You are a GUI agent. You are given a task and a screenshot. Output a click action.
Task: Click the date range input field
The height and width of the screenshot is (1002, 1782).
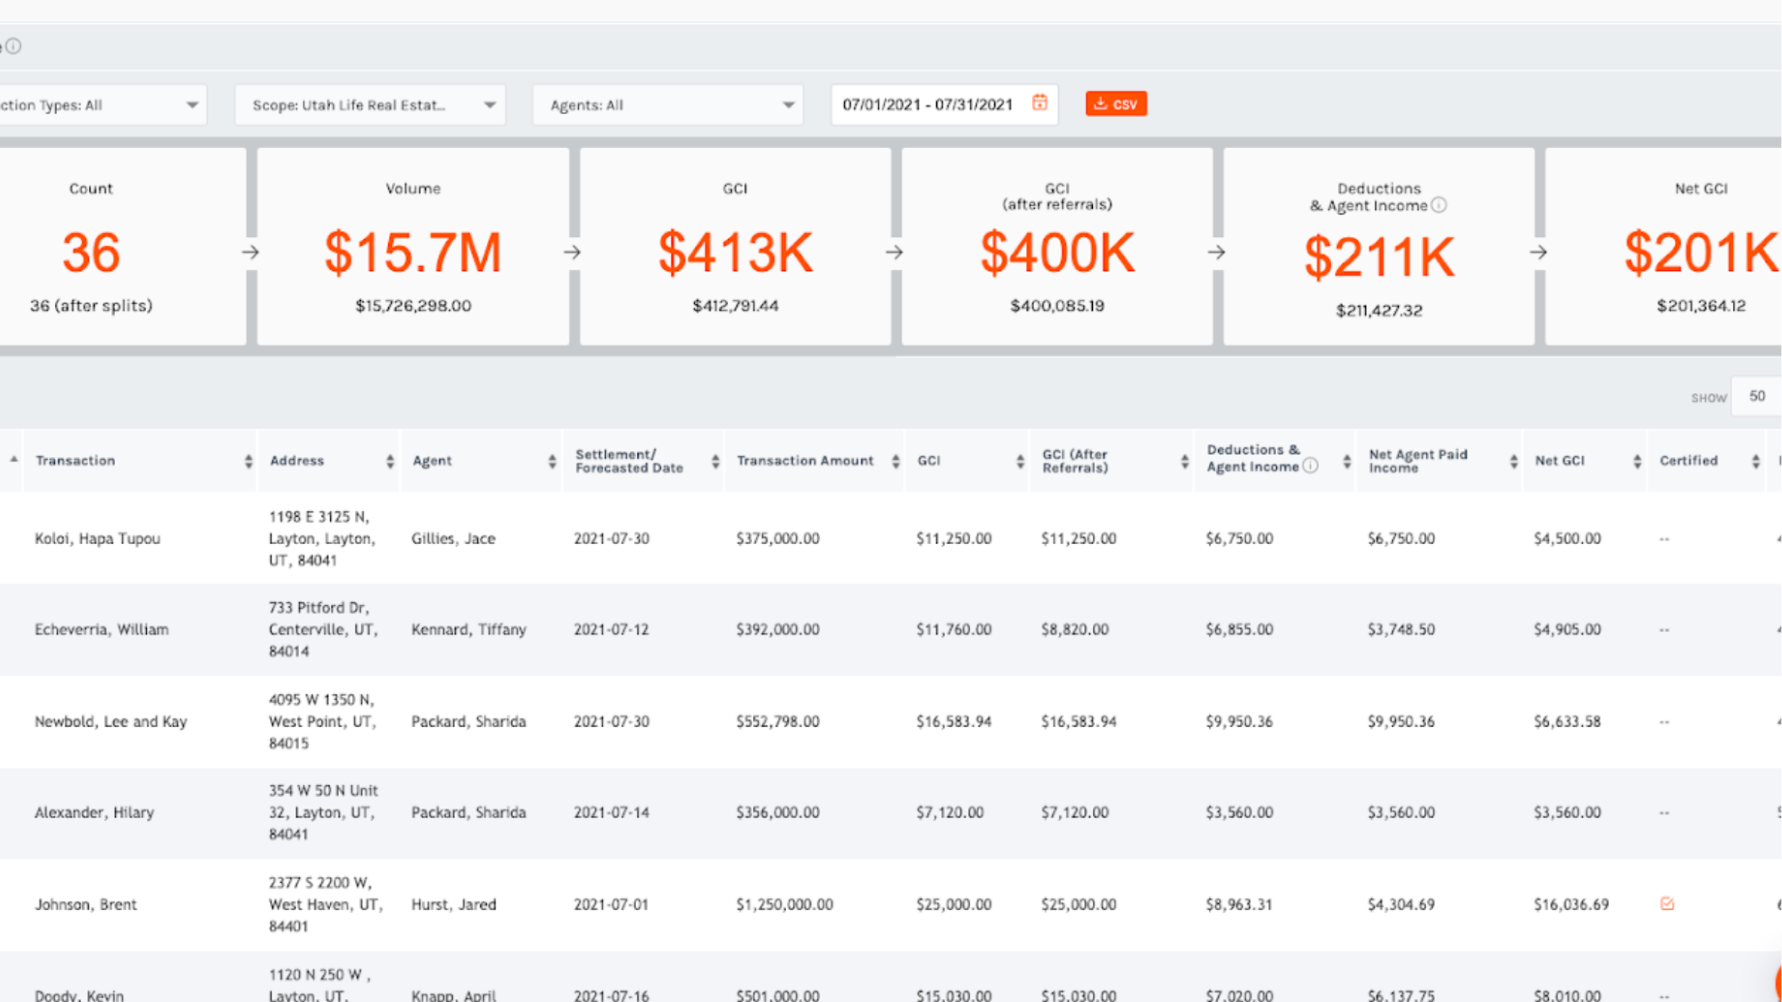point(927,105)
